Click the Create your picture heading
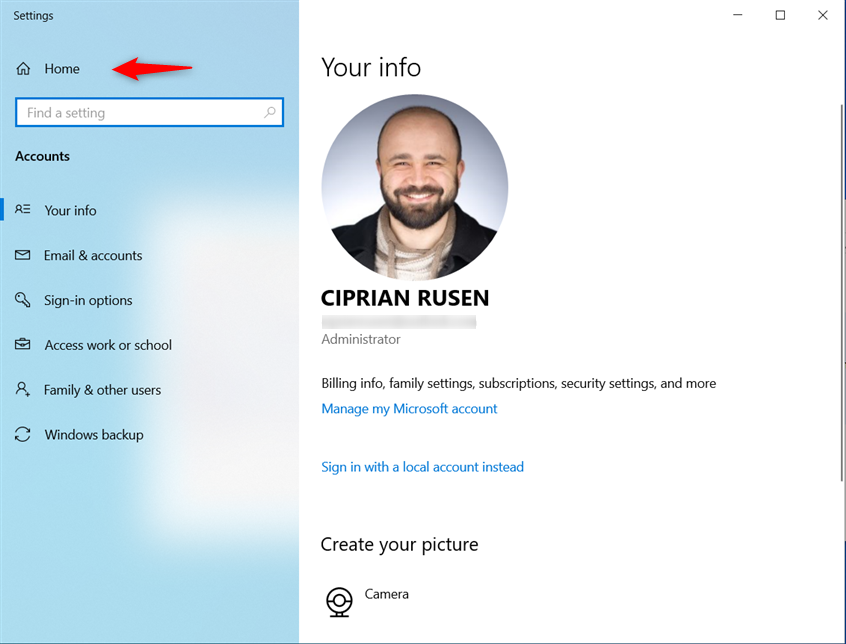 tap(399, 545)
